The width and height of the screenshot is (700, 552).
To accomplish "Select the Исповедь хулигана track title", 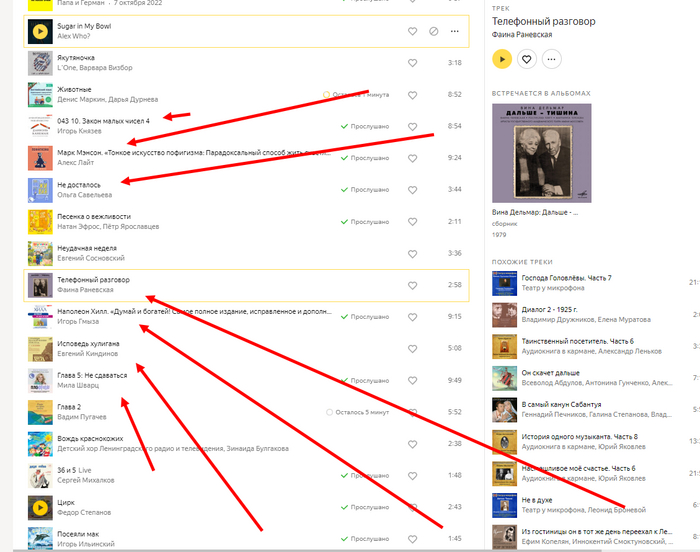I will click(88, 343).
